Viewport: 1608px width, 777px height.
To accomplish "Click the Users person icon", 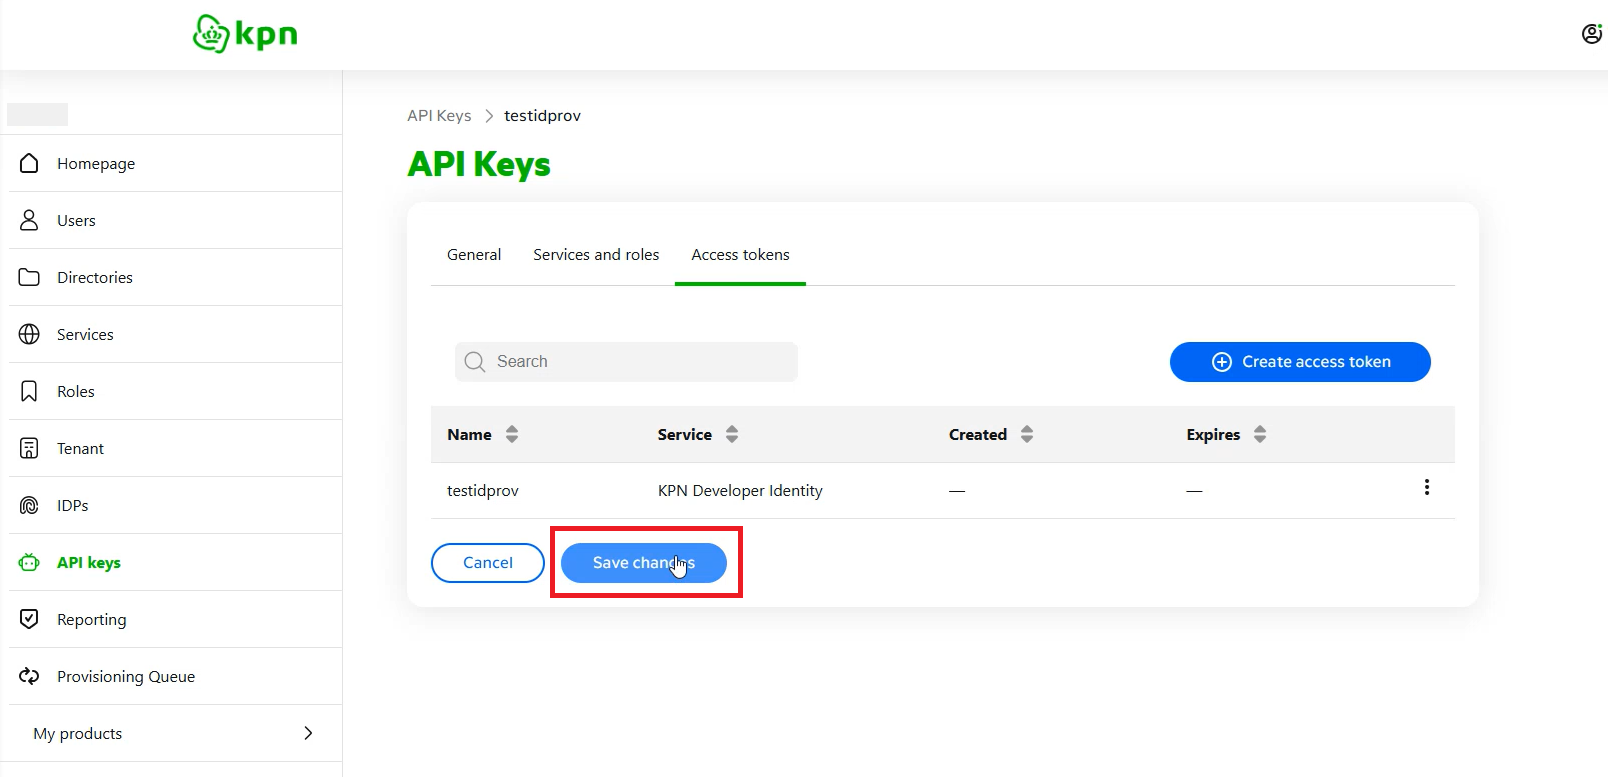I will click(29, 220).
